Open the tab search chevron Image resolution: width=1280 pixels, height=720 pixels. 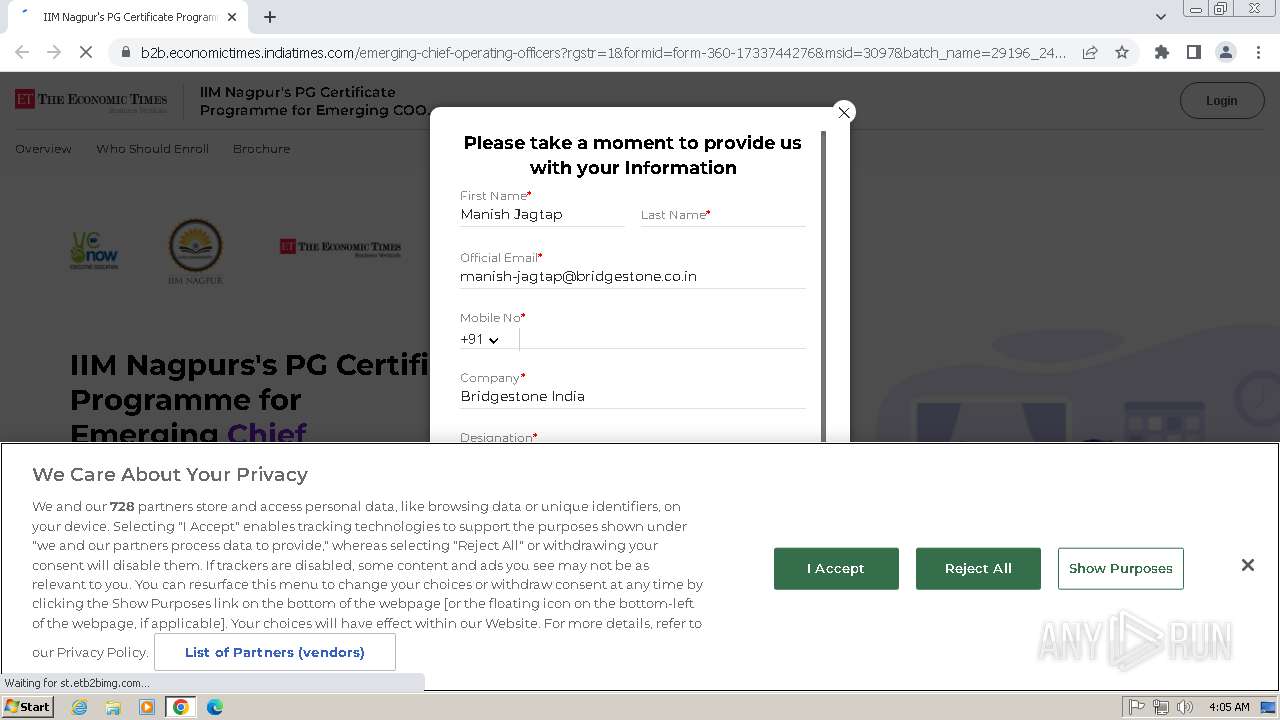click(1160, 17)
